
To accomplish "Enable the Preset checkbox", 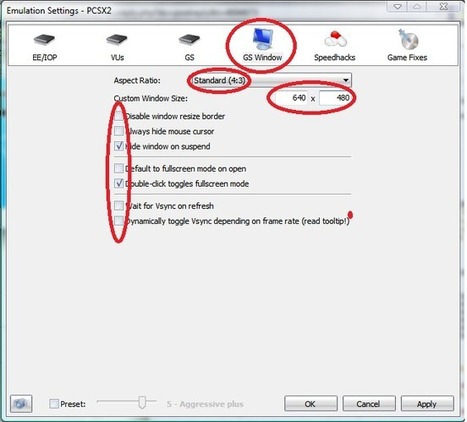I will point(54,404).
